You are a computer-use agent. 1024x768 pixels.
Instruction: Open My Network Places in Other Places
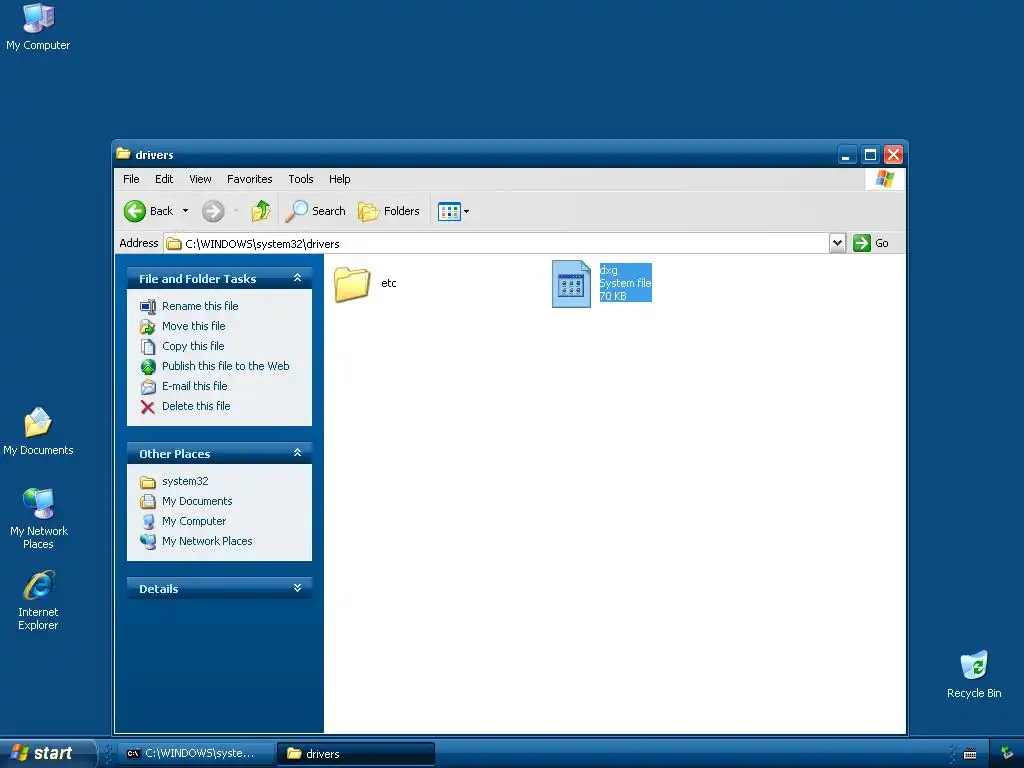tap(207, 541)
